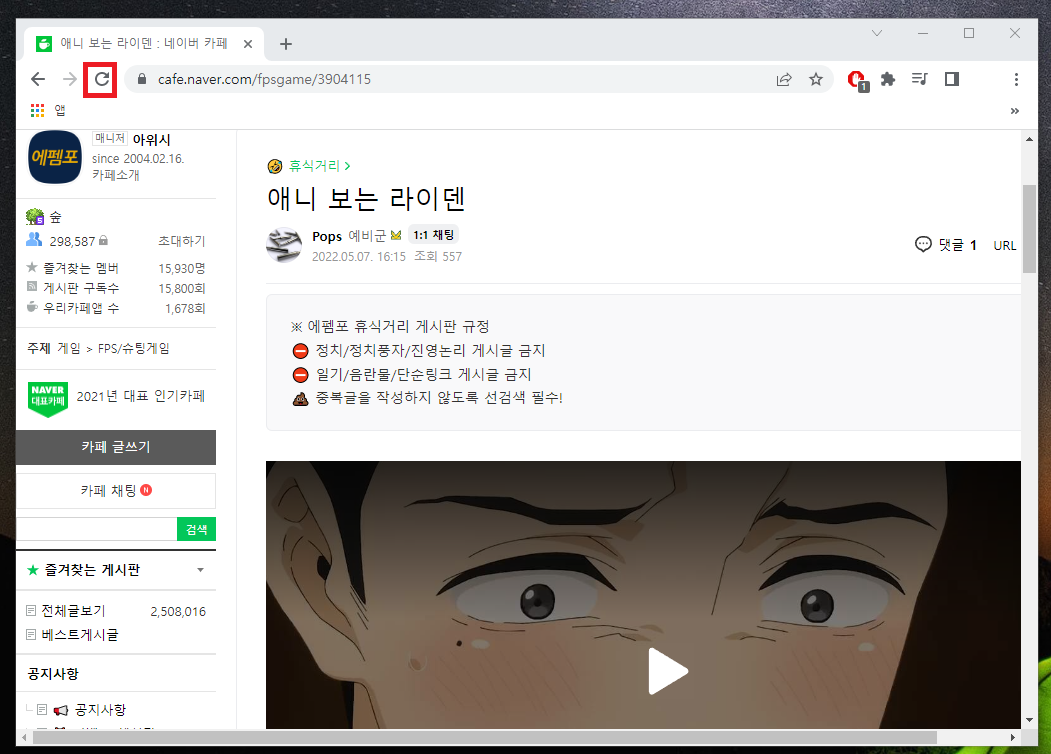Click the 2021년 대표 인기카페 text
Screen dimensions: 1051x754
click(141, 396)
